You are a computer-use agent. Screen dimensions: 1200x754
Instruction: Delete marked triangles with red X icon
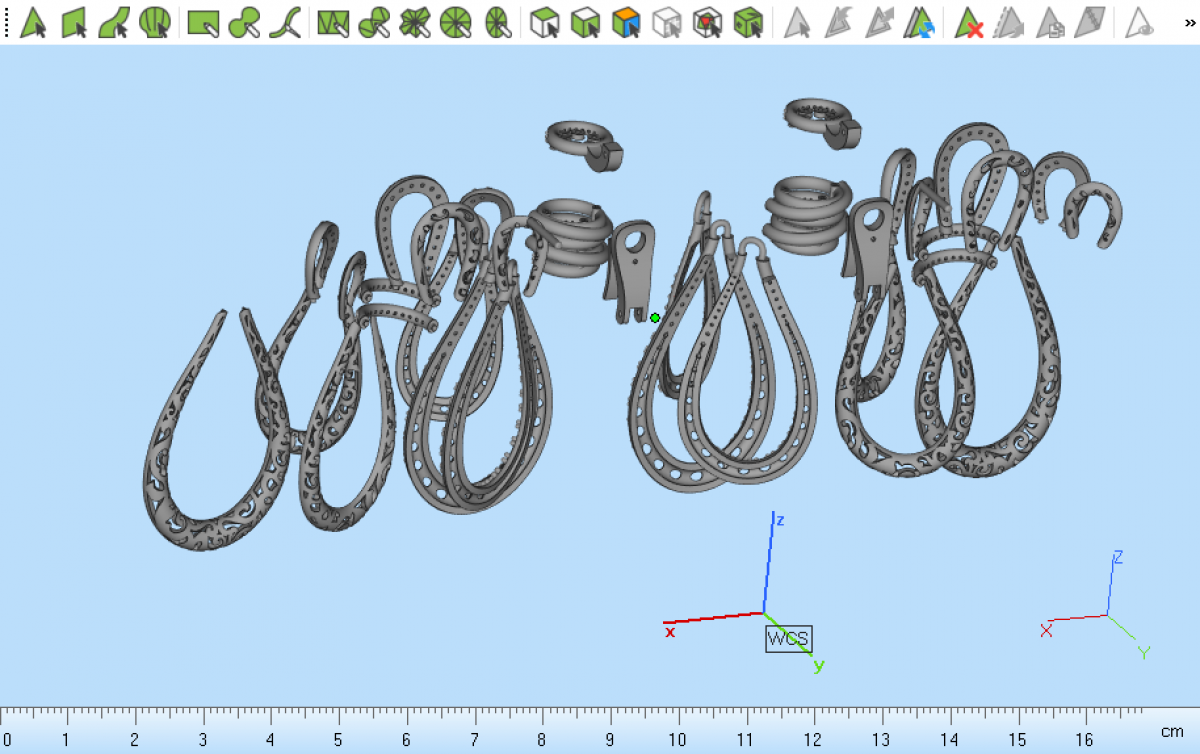click(x=969, y=22)
